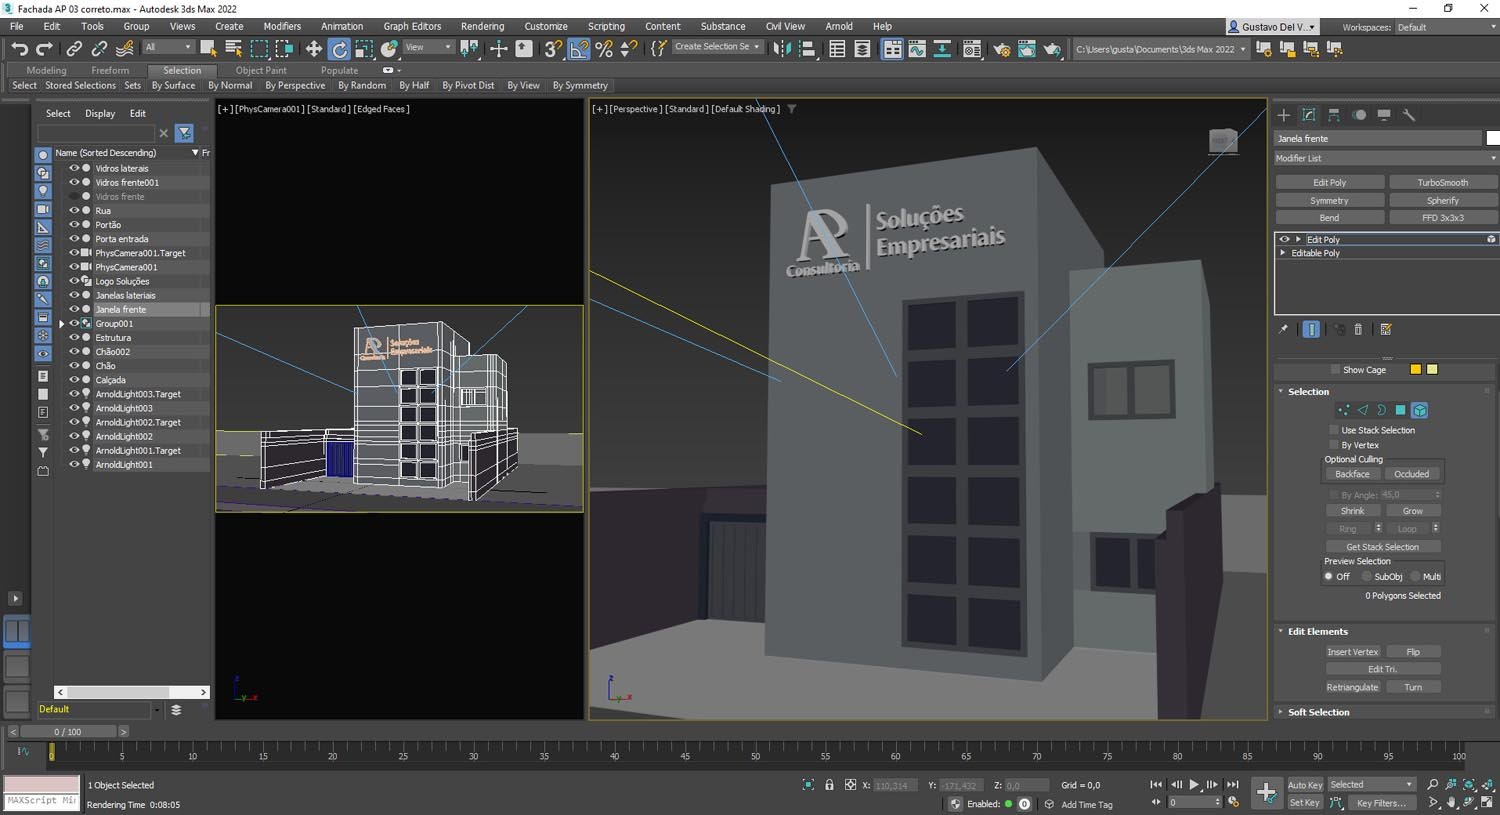Open the Workspaces Default dropdown
This screenshot has width=1500, height=815.
1444,27
